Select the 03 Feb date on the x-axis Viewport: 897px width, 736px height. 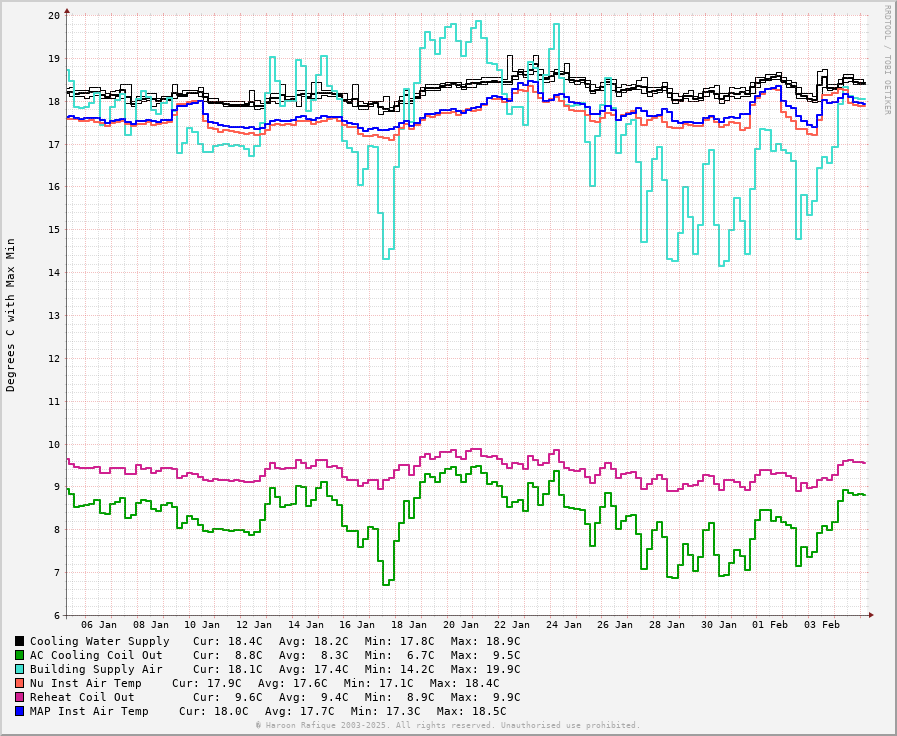point(822,625)
